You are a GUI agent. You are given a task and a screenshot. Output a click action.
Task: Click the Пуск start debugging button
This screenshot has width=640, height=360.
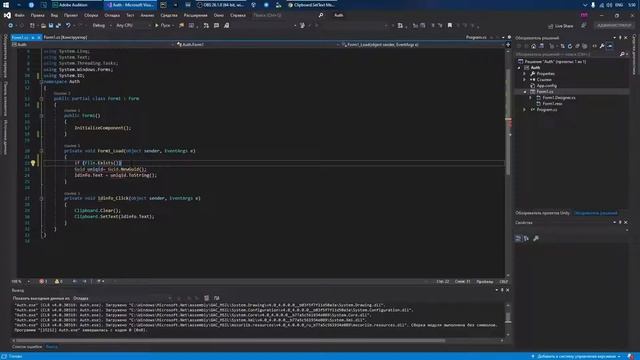164,25
